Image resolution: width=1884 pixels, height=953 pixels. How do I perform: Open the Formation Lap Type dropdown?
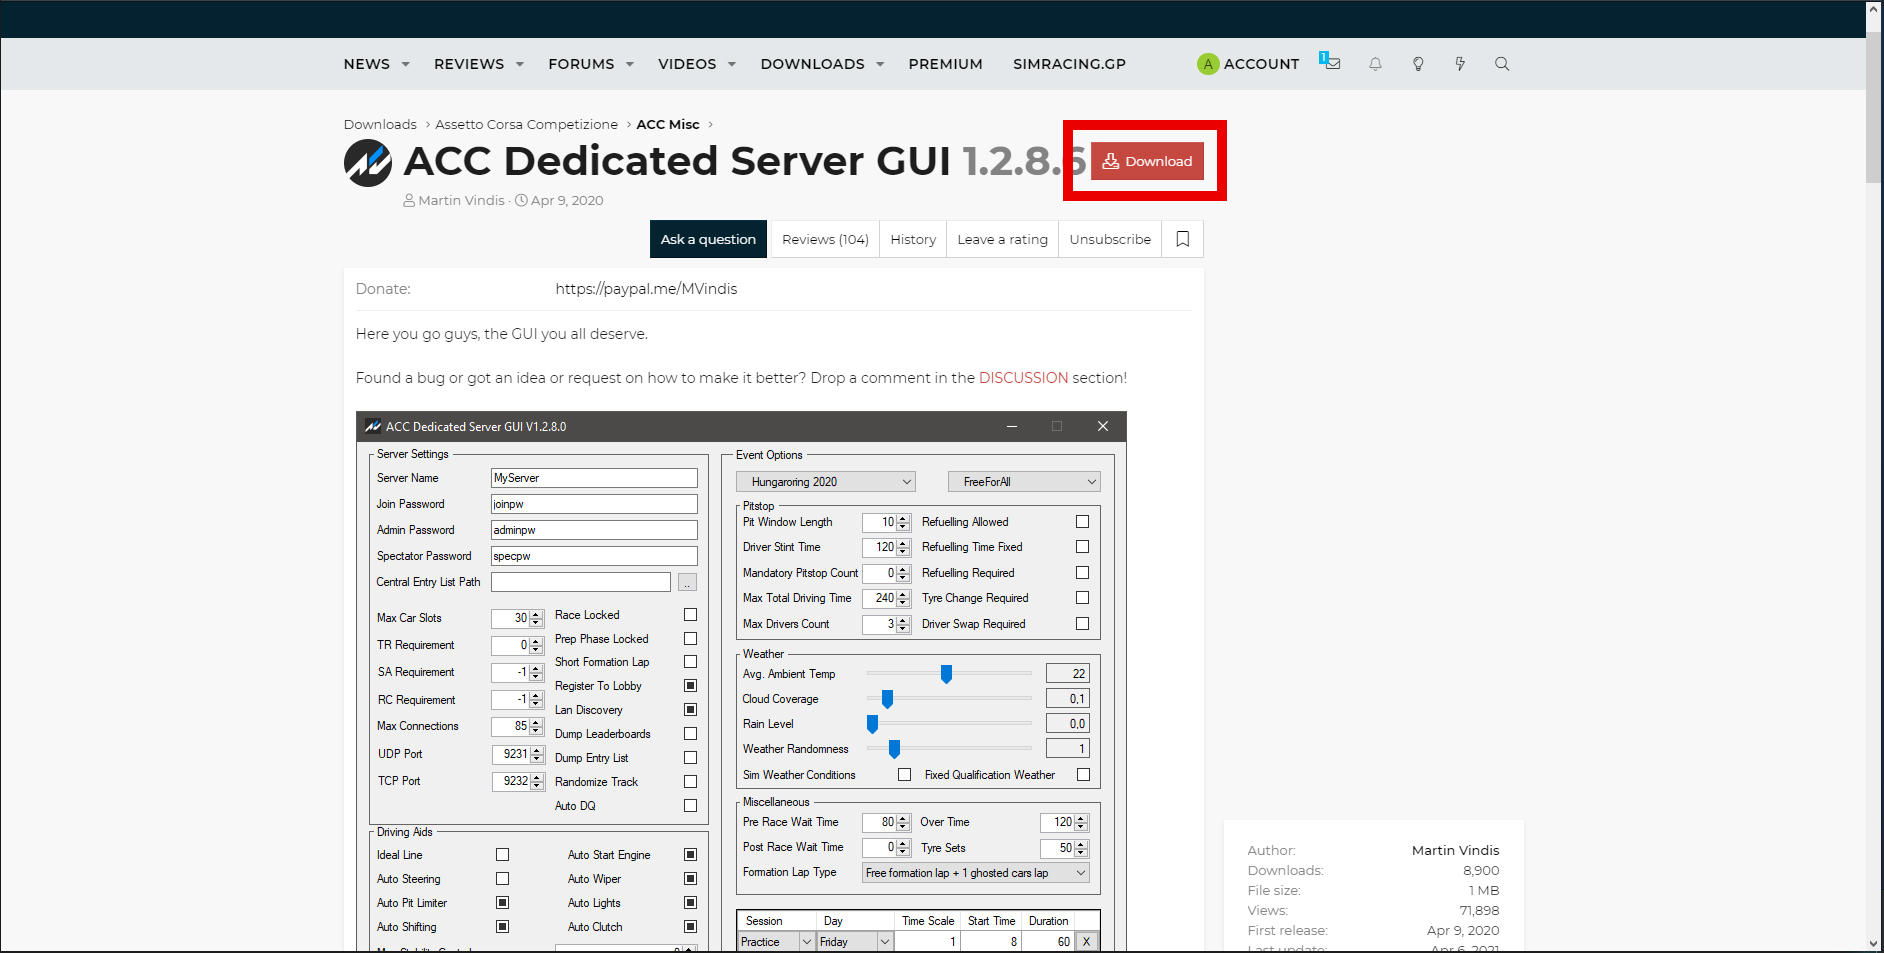(x=976, y=873)
